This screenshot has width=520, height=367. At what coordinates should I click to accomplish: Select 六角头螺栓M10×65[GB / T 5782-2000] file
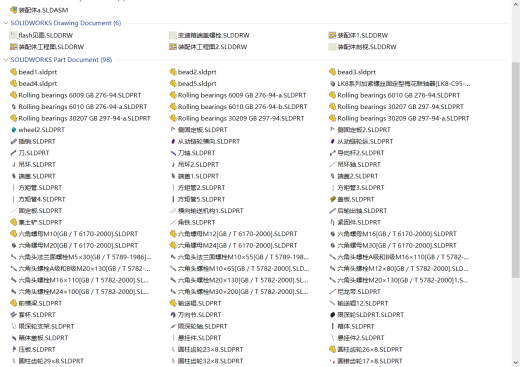pos(244,269)
